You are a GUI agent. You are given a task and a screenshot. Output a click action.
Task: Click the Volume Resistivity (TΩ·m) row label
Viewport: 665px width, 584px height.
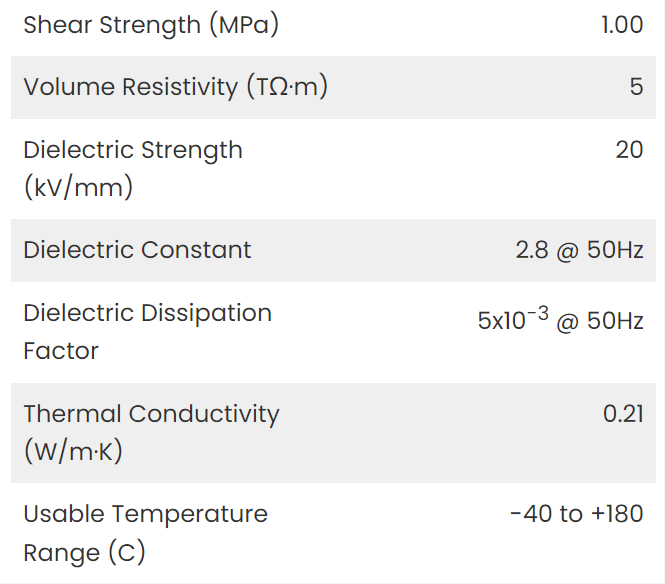coord(176,87)
